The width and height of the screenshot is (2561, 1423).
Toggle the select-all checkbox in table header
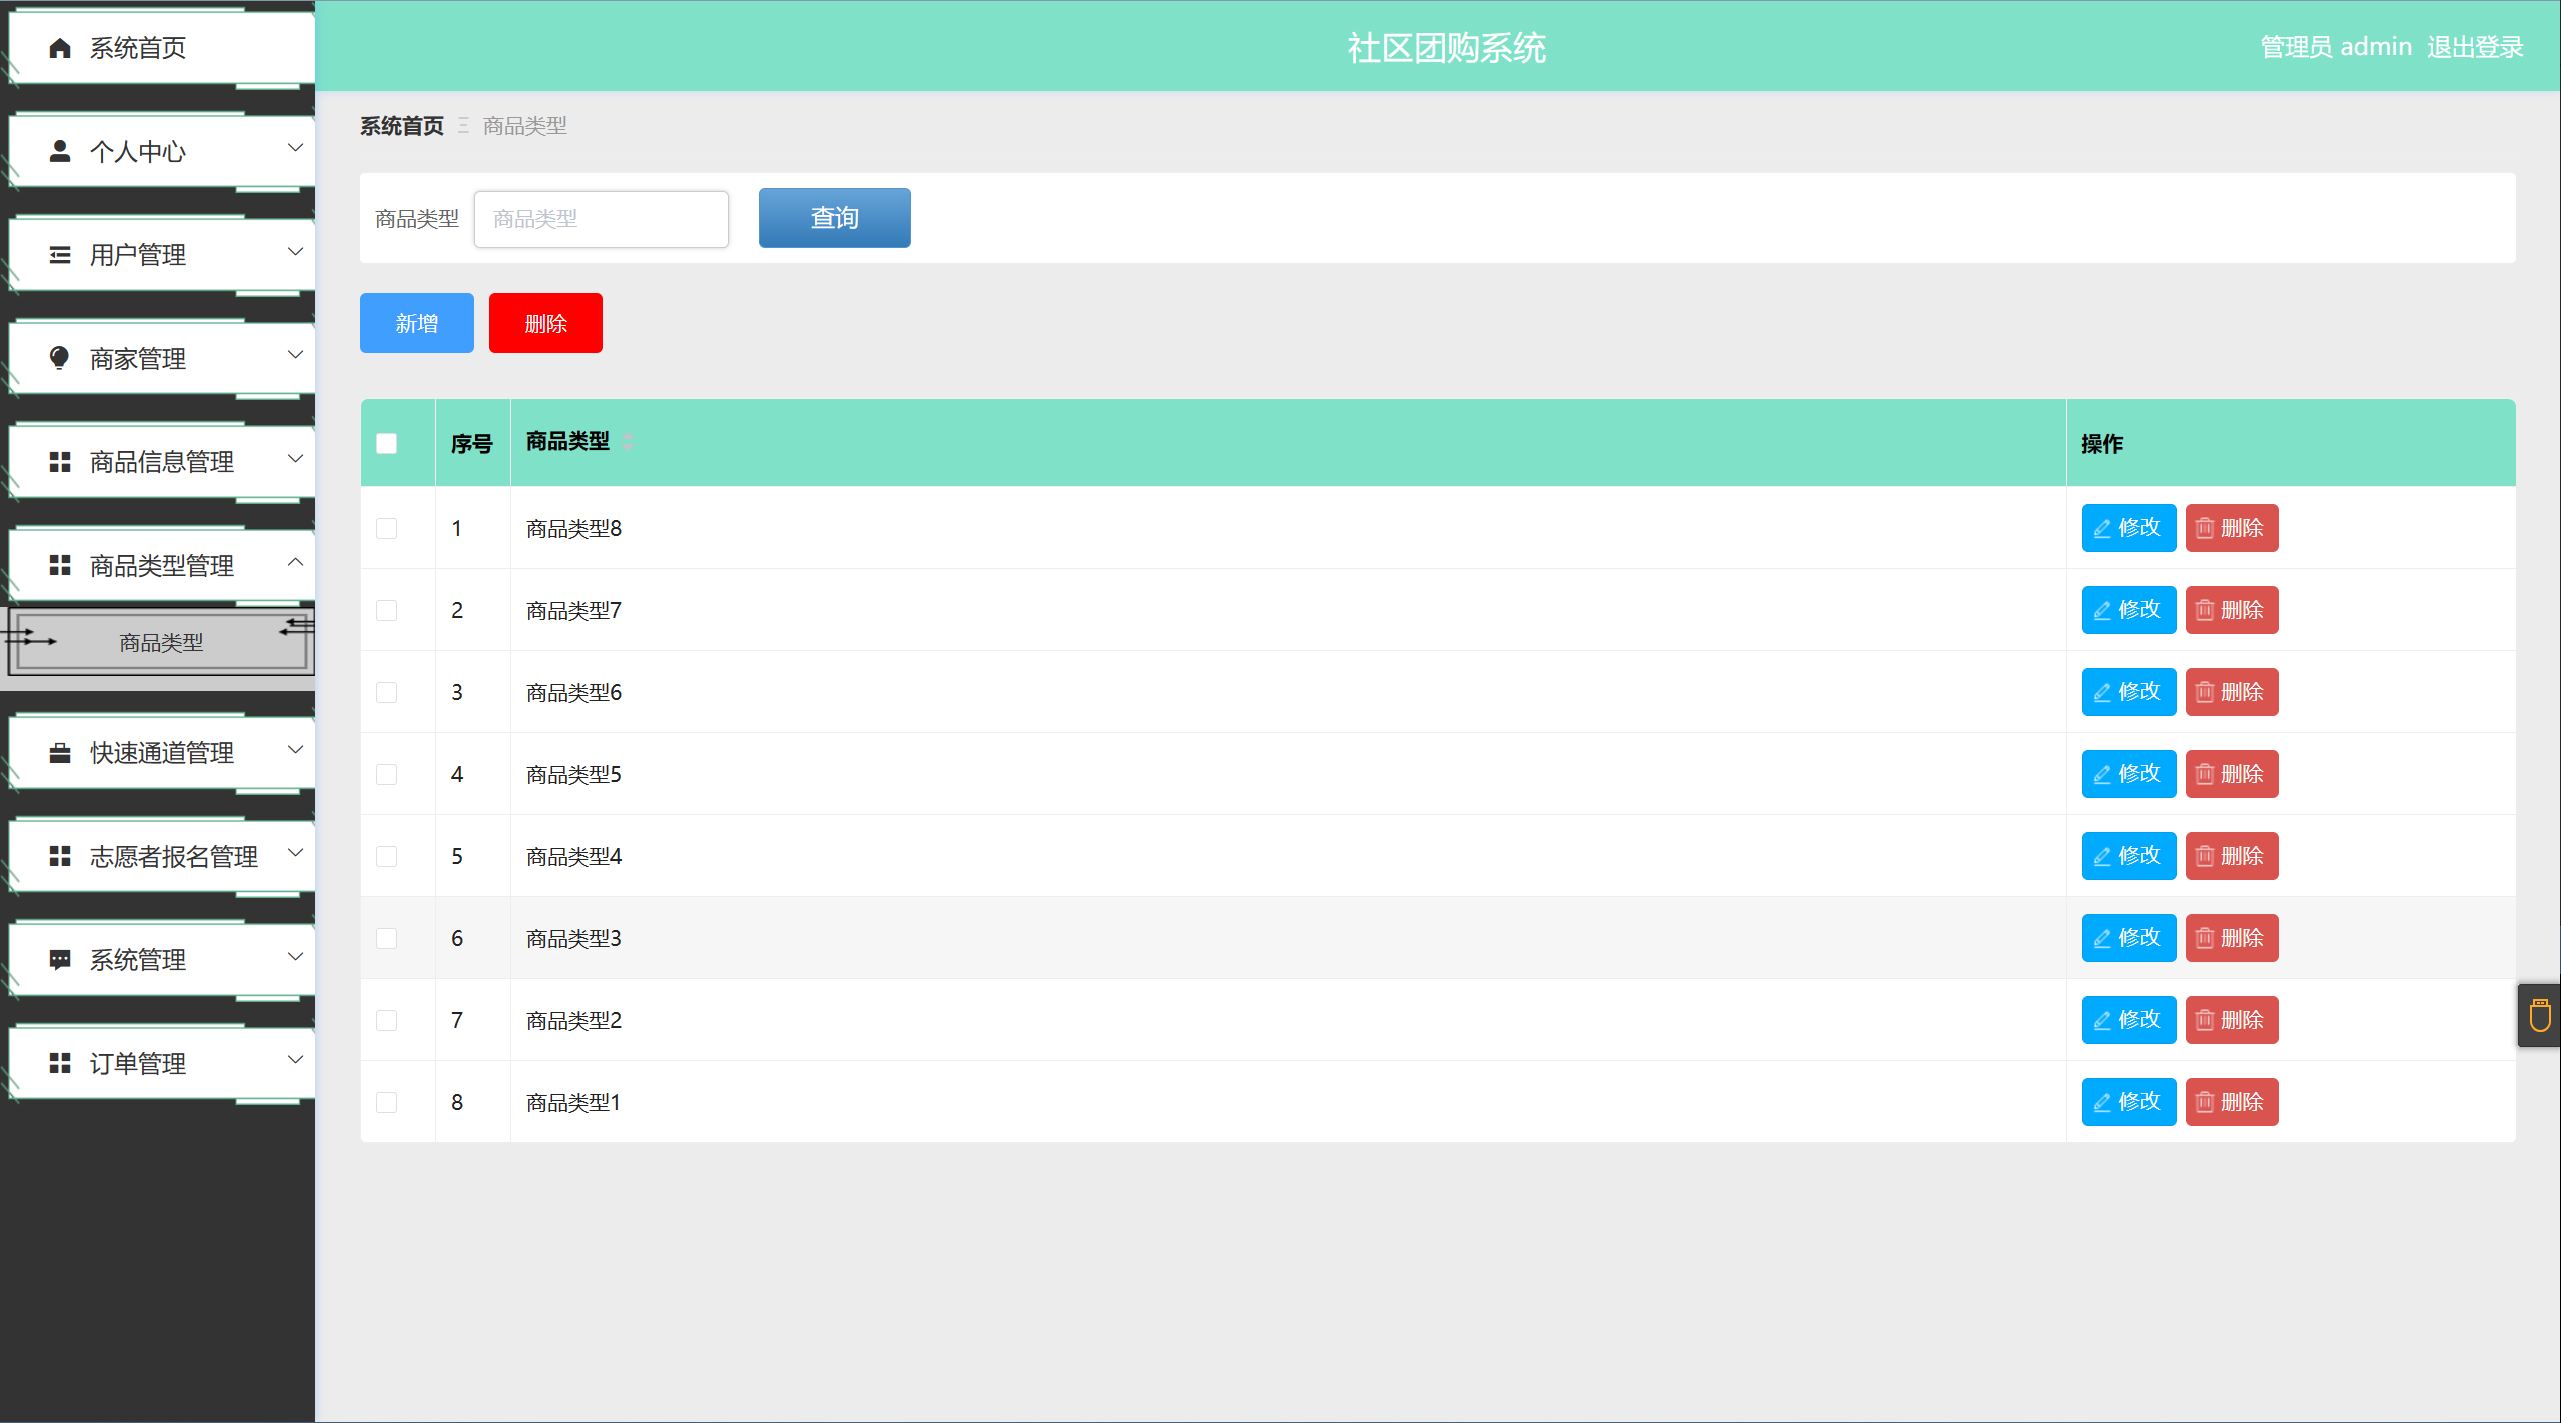tap(387, 443)
